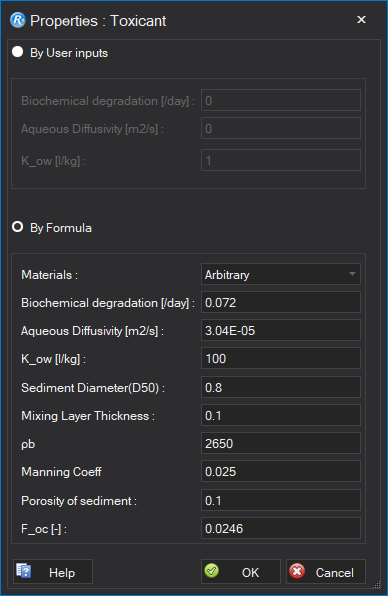This screenshot has width=388, height=596.
Task: Select the By User inputs radio button
Action: tap(17, 52)
